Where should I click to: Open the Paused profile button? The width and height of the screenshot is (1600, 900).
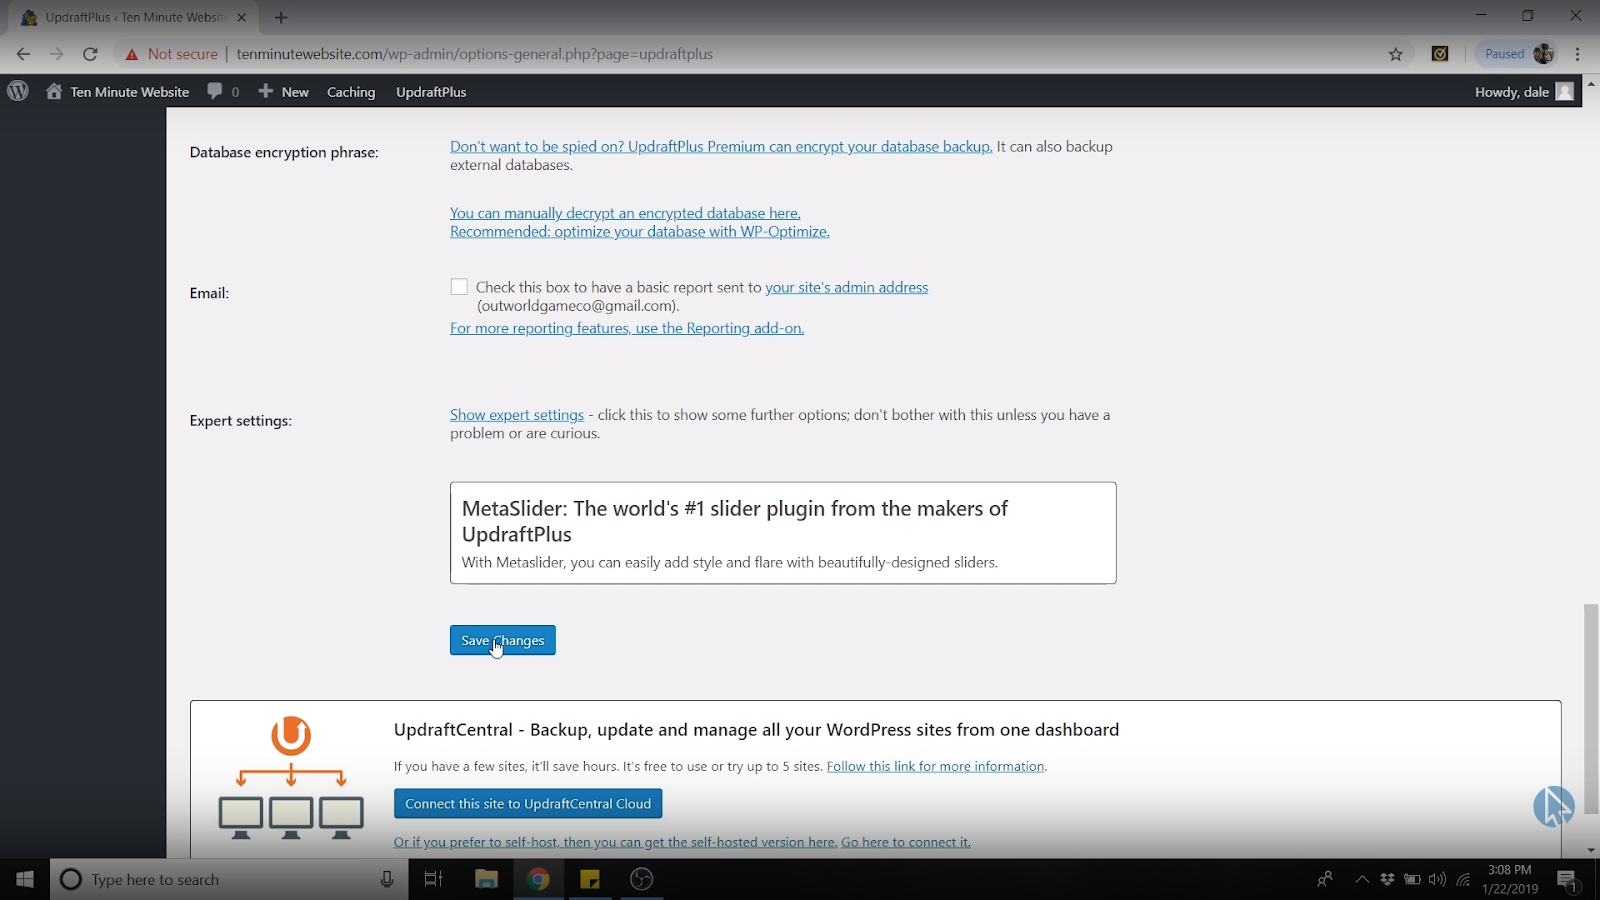[1518, 54]
